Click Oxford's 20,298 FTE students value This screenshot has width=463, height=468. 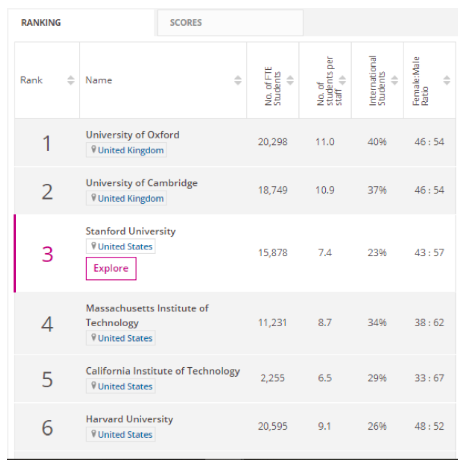[273, 142]
